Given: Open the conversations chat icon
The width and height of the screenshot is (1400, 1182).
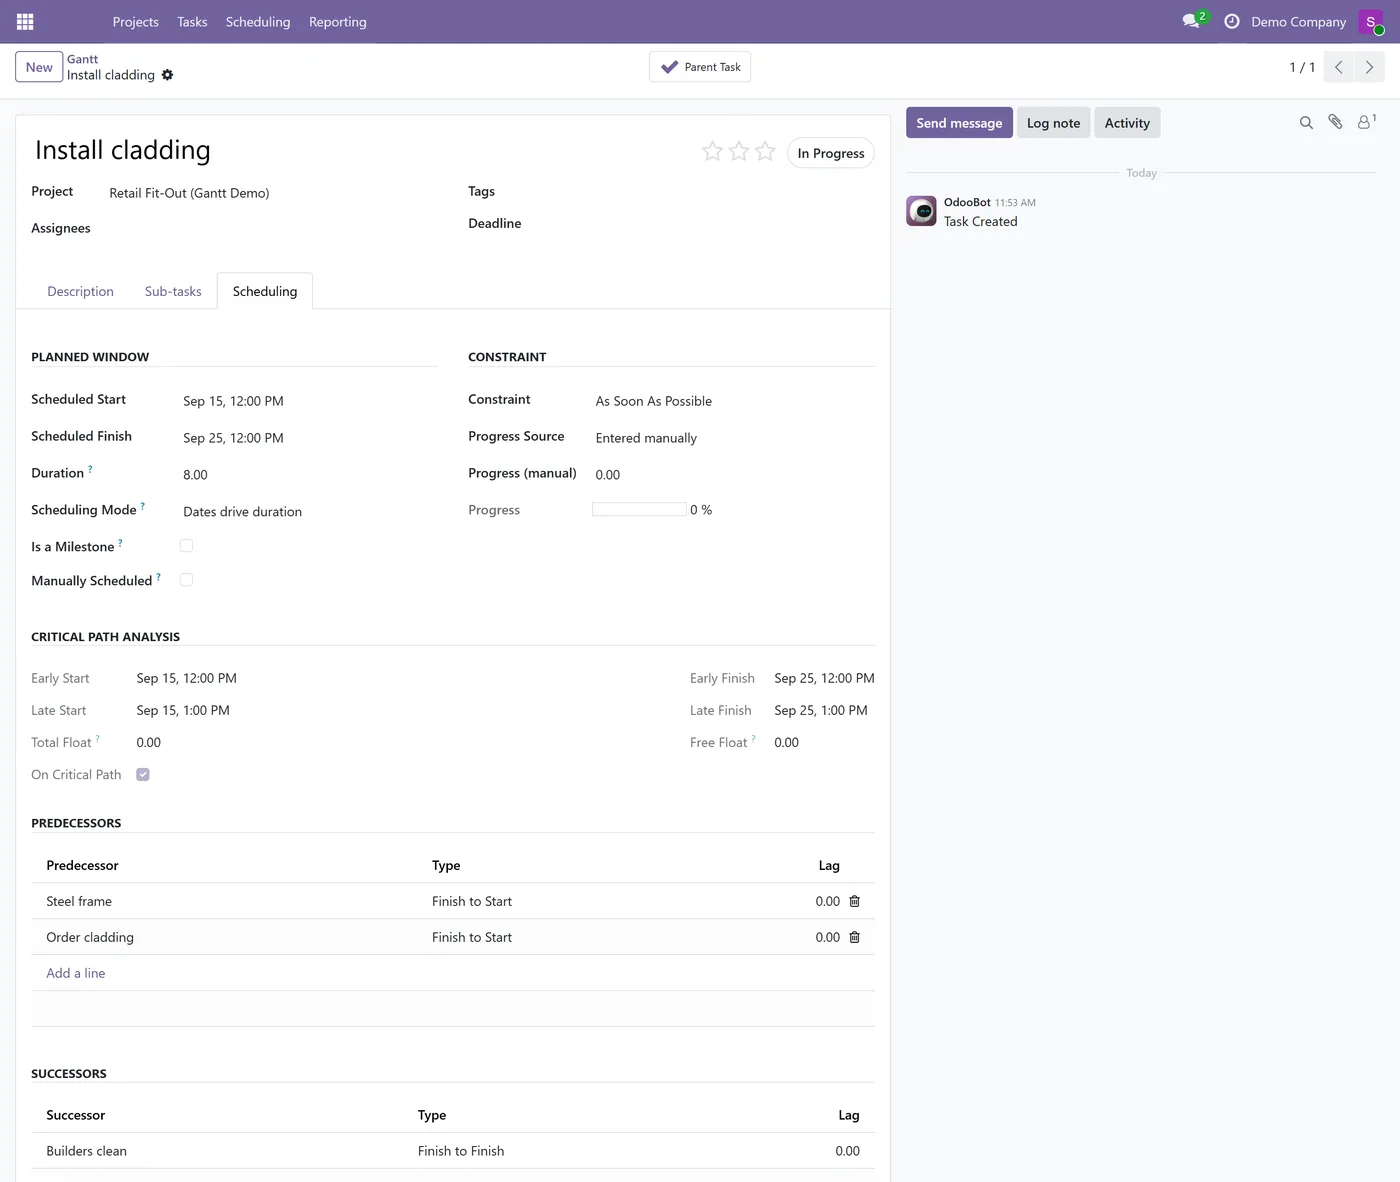Looking at the screenshot, I should point(1191,21).
